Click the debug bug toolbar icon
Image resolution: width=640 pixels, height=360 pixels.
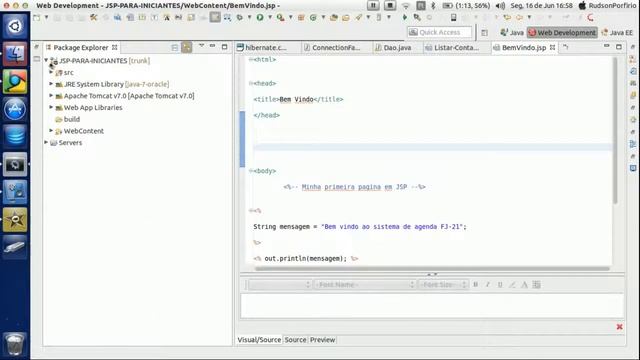coord(240,18)
